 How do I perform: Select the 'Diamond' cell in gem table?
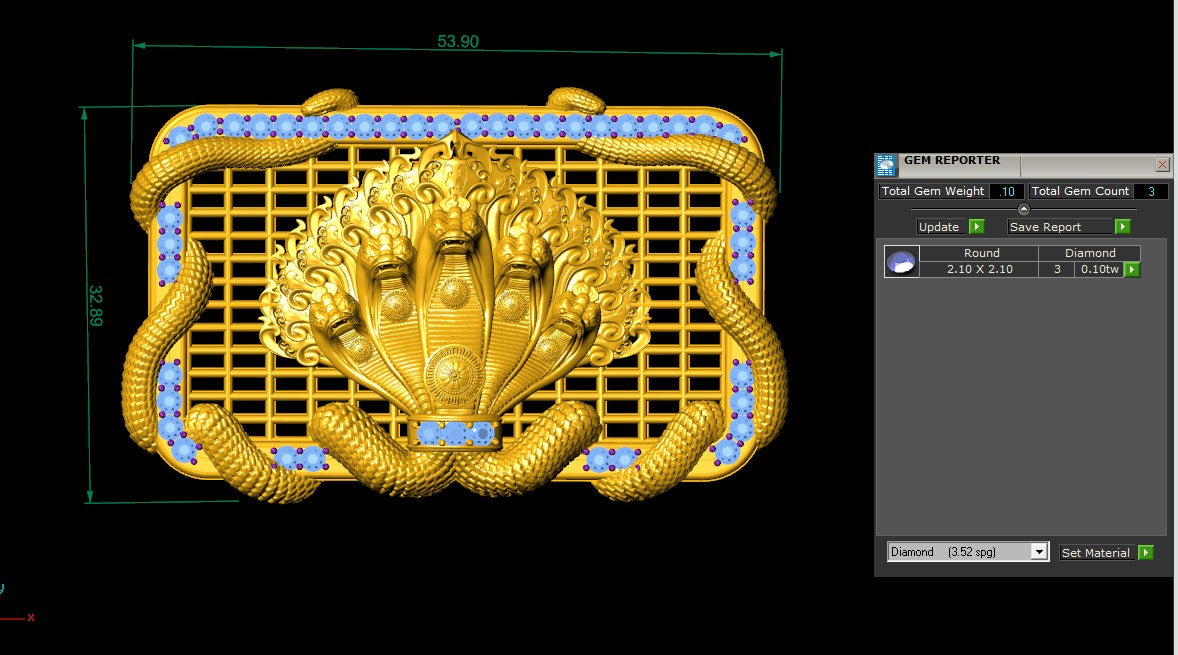[x=1089, y=253]
